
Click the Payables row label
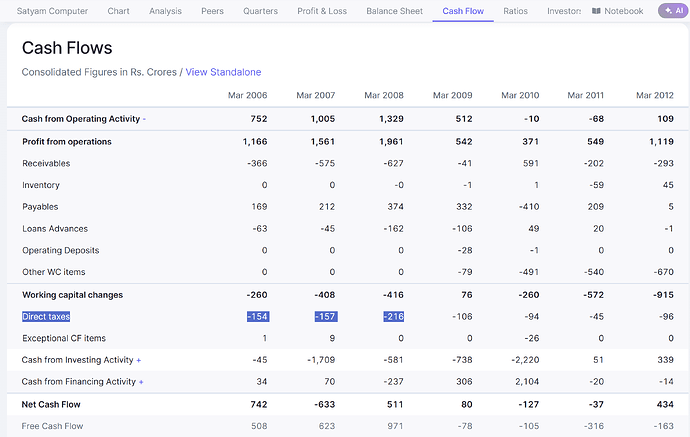[x=40, y=207]
